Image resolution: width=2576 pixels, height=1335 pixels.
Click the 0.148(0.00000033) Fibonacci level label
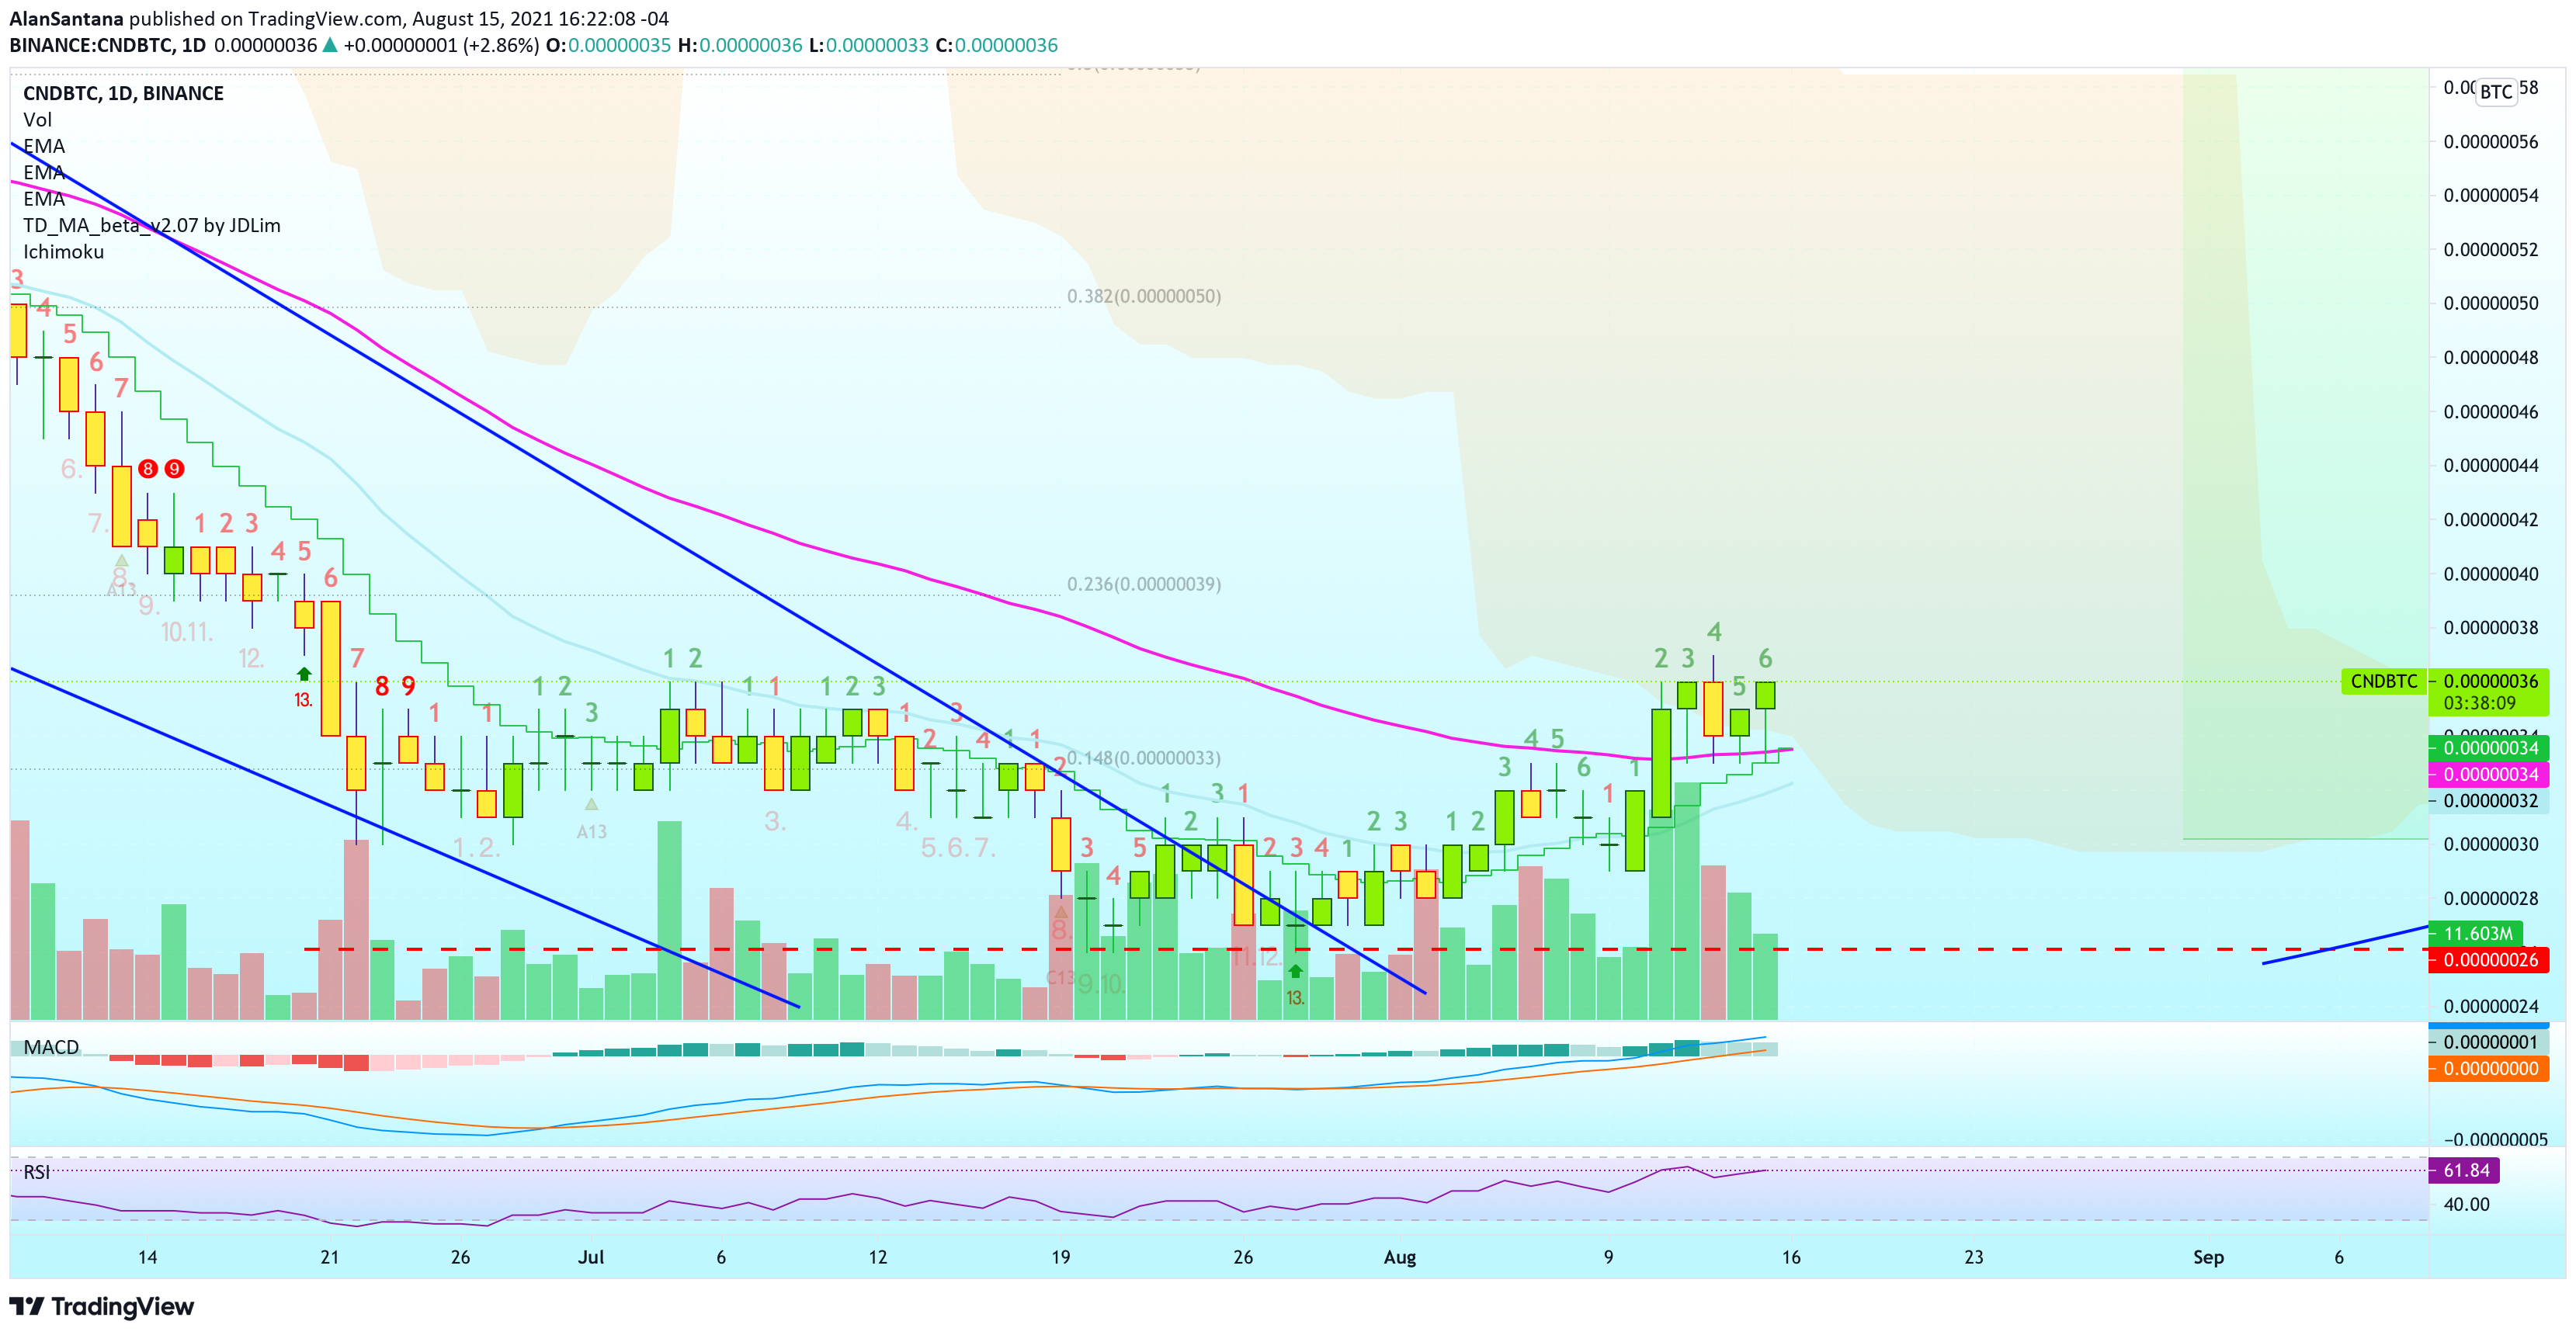pos(1143,758)
